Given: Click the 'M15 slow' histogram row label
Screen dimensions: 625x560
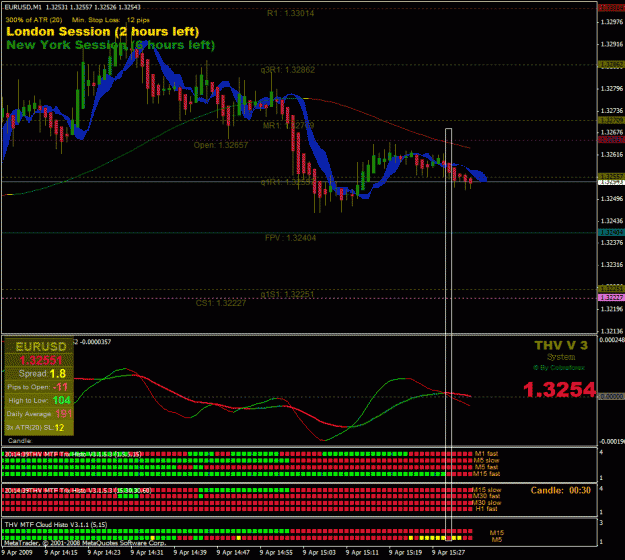Looking at the screenshot, I should click(486, 490).
